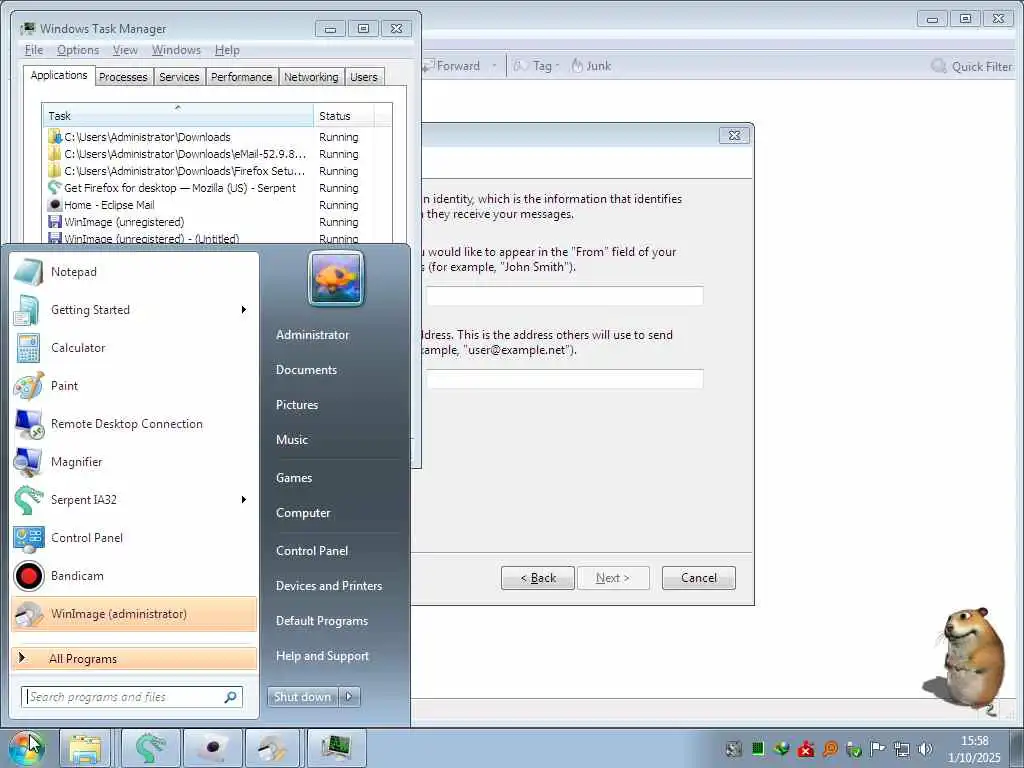Click the Tag toolbar button
Viewport: 1024px width, 768px height.
click(536, 65)
